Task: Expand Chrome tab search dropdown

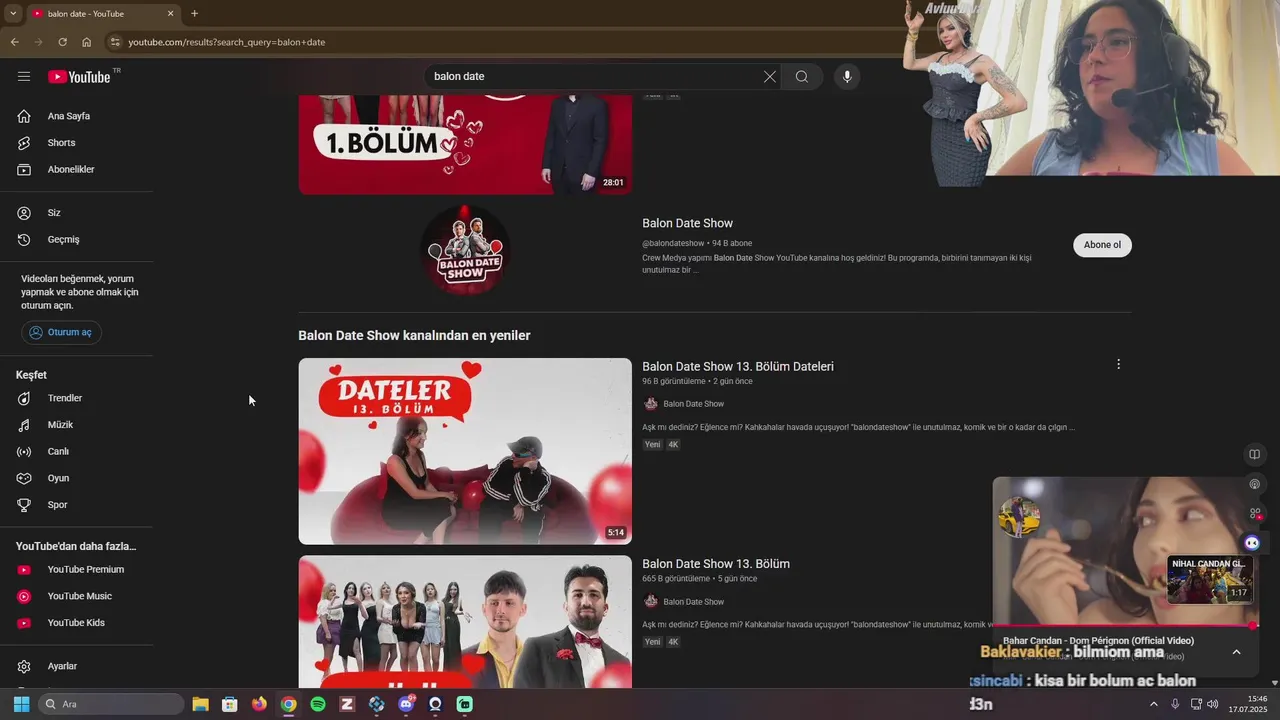Action: point(12,14)
